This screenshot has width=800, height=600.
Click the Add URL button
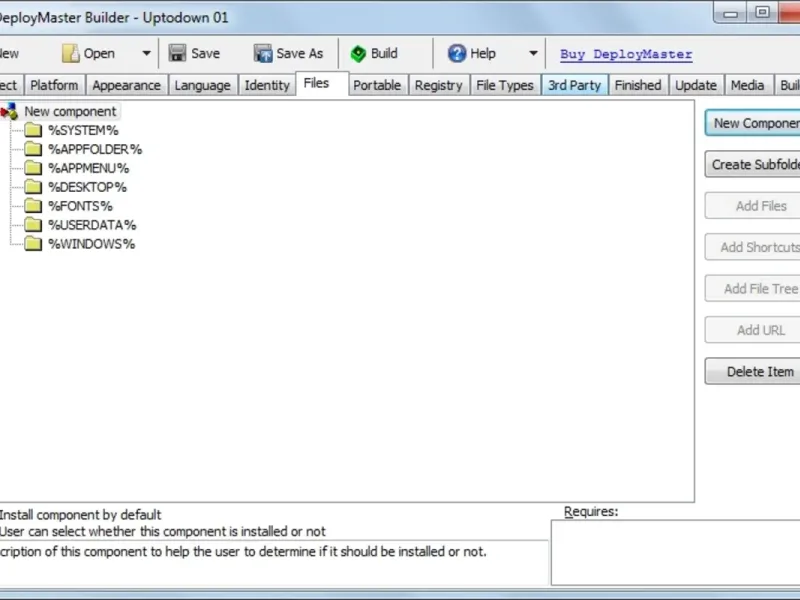pyautogui.click(x=753, y=330)
